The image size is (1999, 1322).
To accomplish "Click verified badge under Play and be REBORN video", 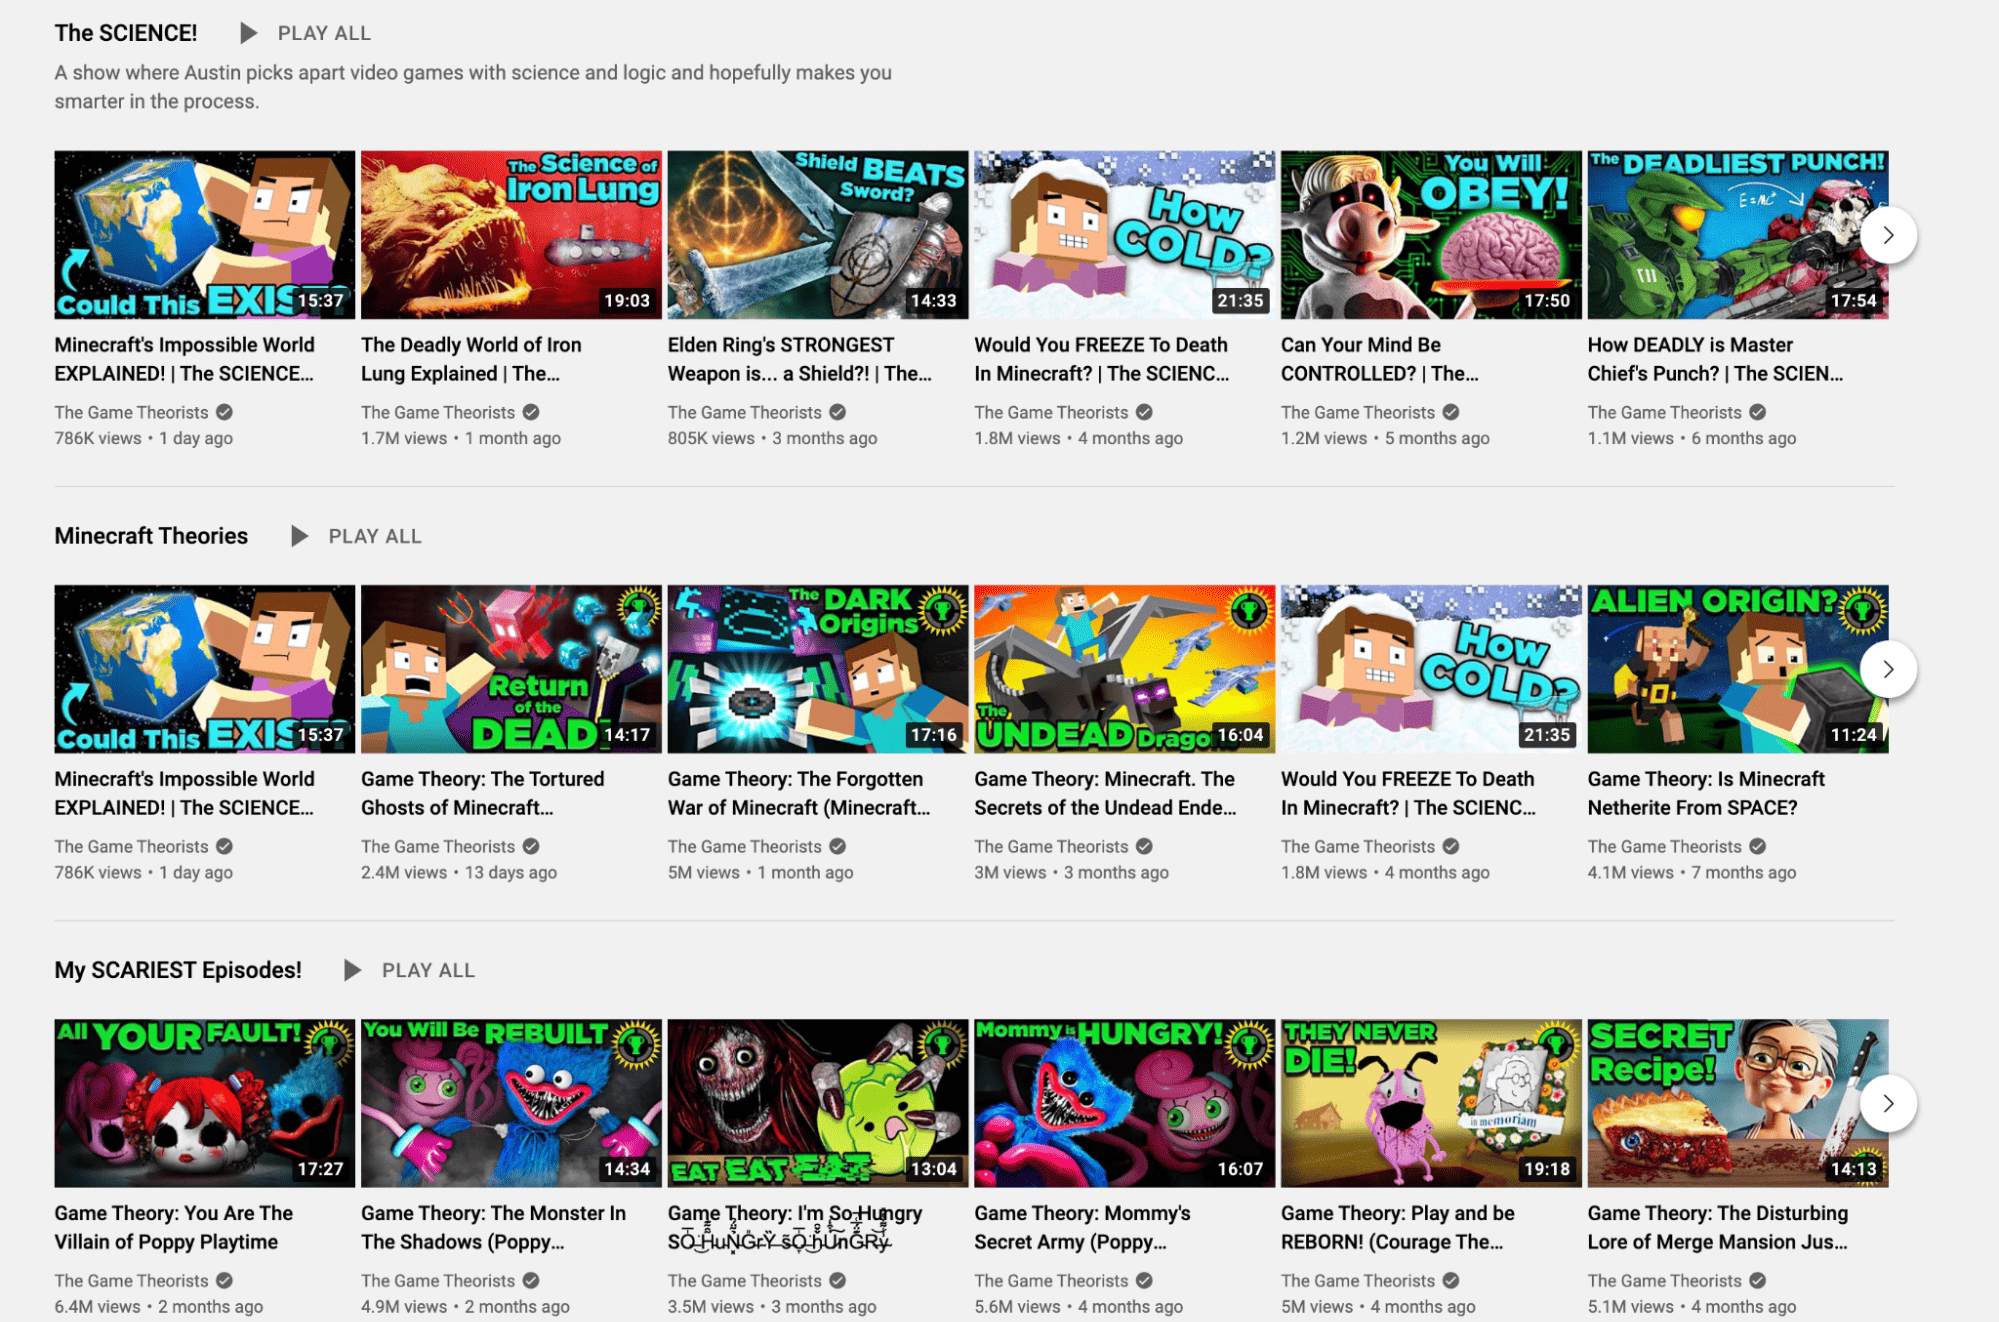I will click(1451, 1280).
